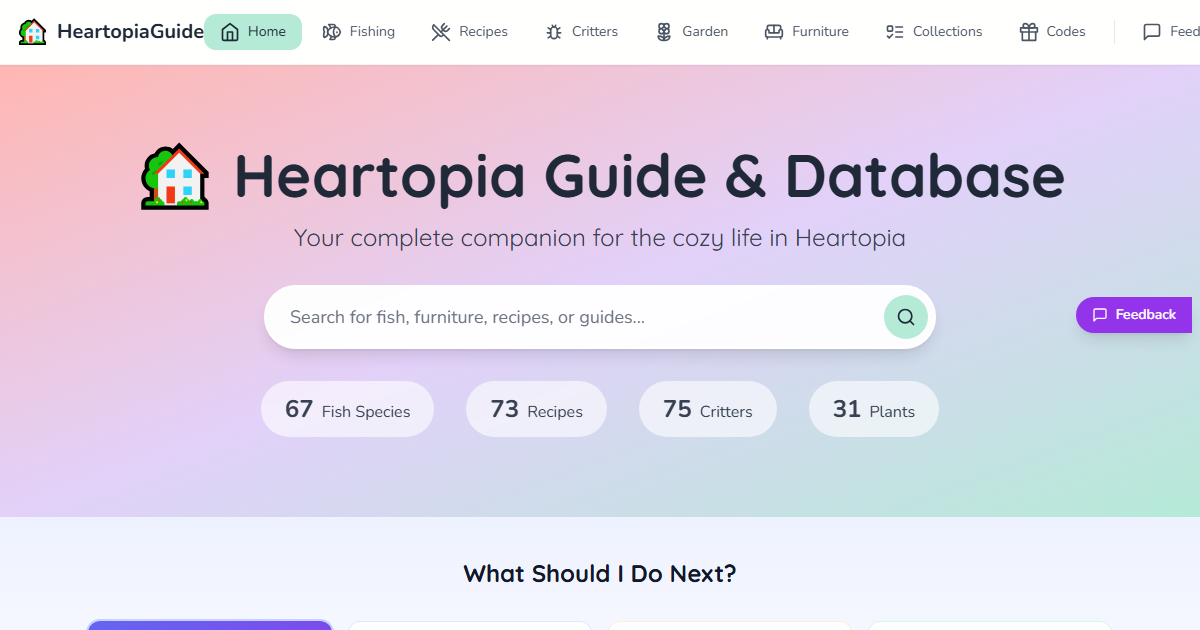This screenshot has height=630, width=1200.
Task: Click the 67 Fish Species stat pill
Action: point(347,409)
